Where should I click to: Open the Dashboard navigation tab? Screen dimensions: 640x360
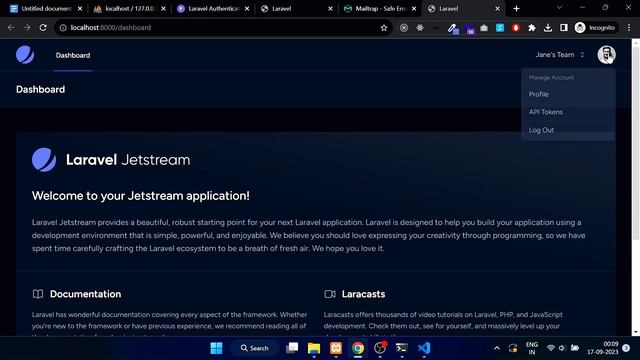click(x=73, y=56)
